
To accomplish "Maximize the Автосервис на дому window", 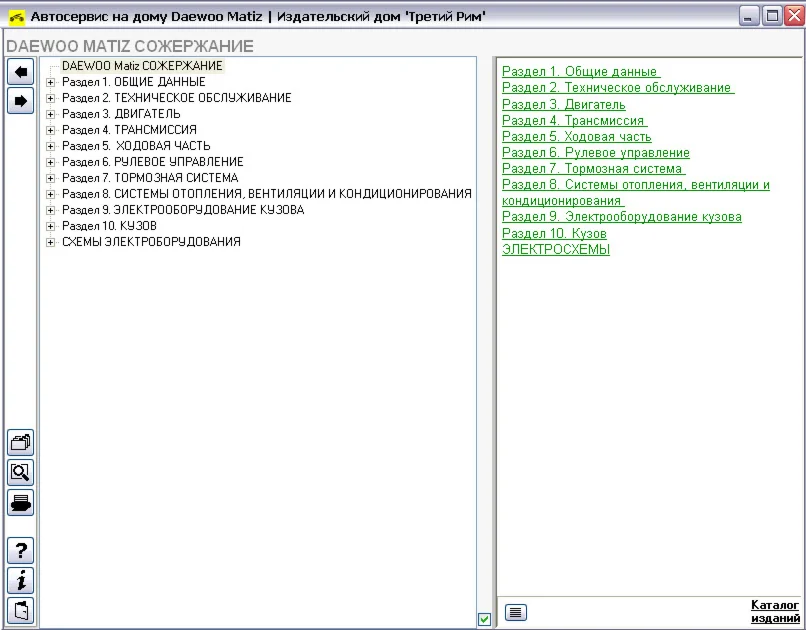I will coord(772,16).
